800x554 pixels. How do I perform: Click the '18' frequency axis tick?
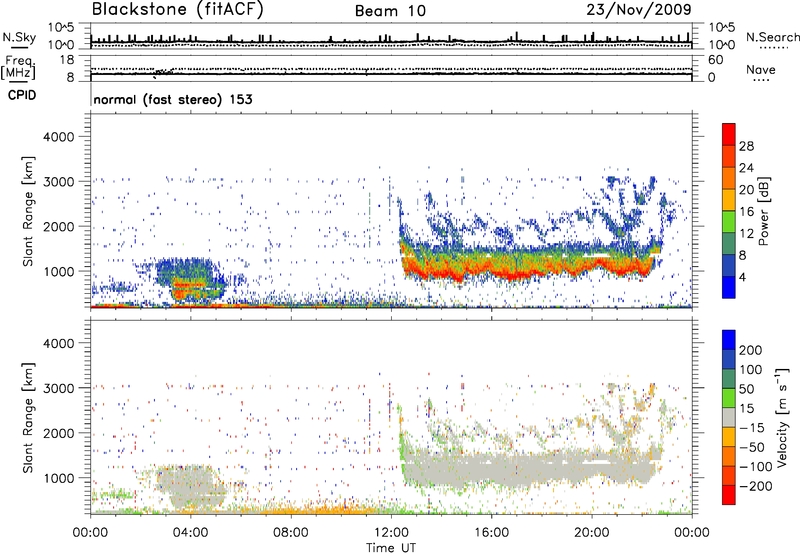pyautogui.click(x=67, y=59)
